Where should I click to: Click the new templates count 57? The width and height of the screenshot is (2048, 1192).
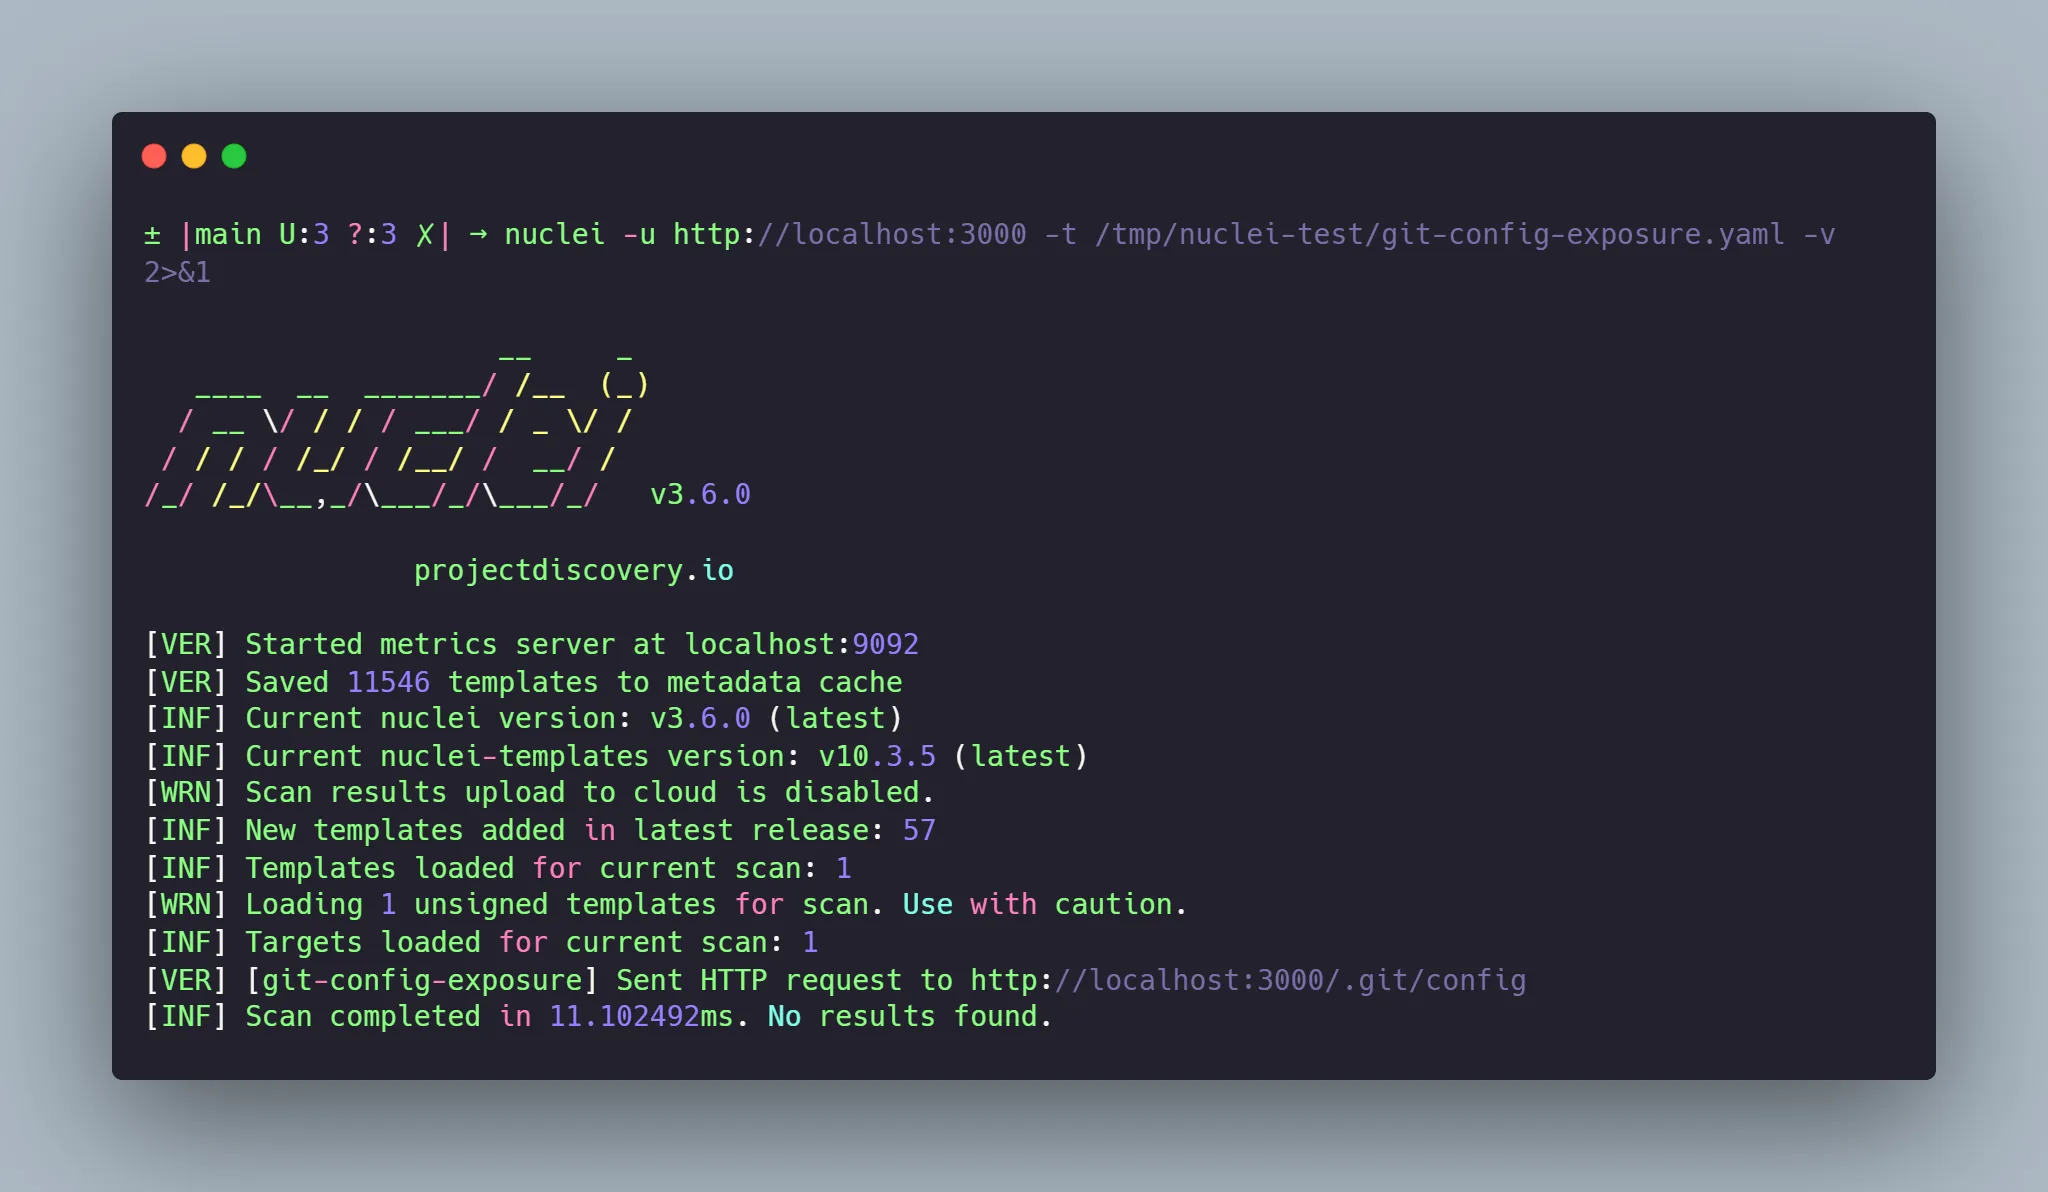(x=919, y=830)
